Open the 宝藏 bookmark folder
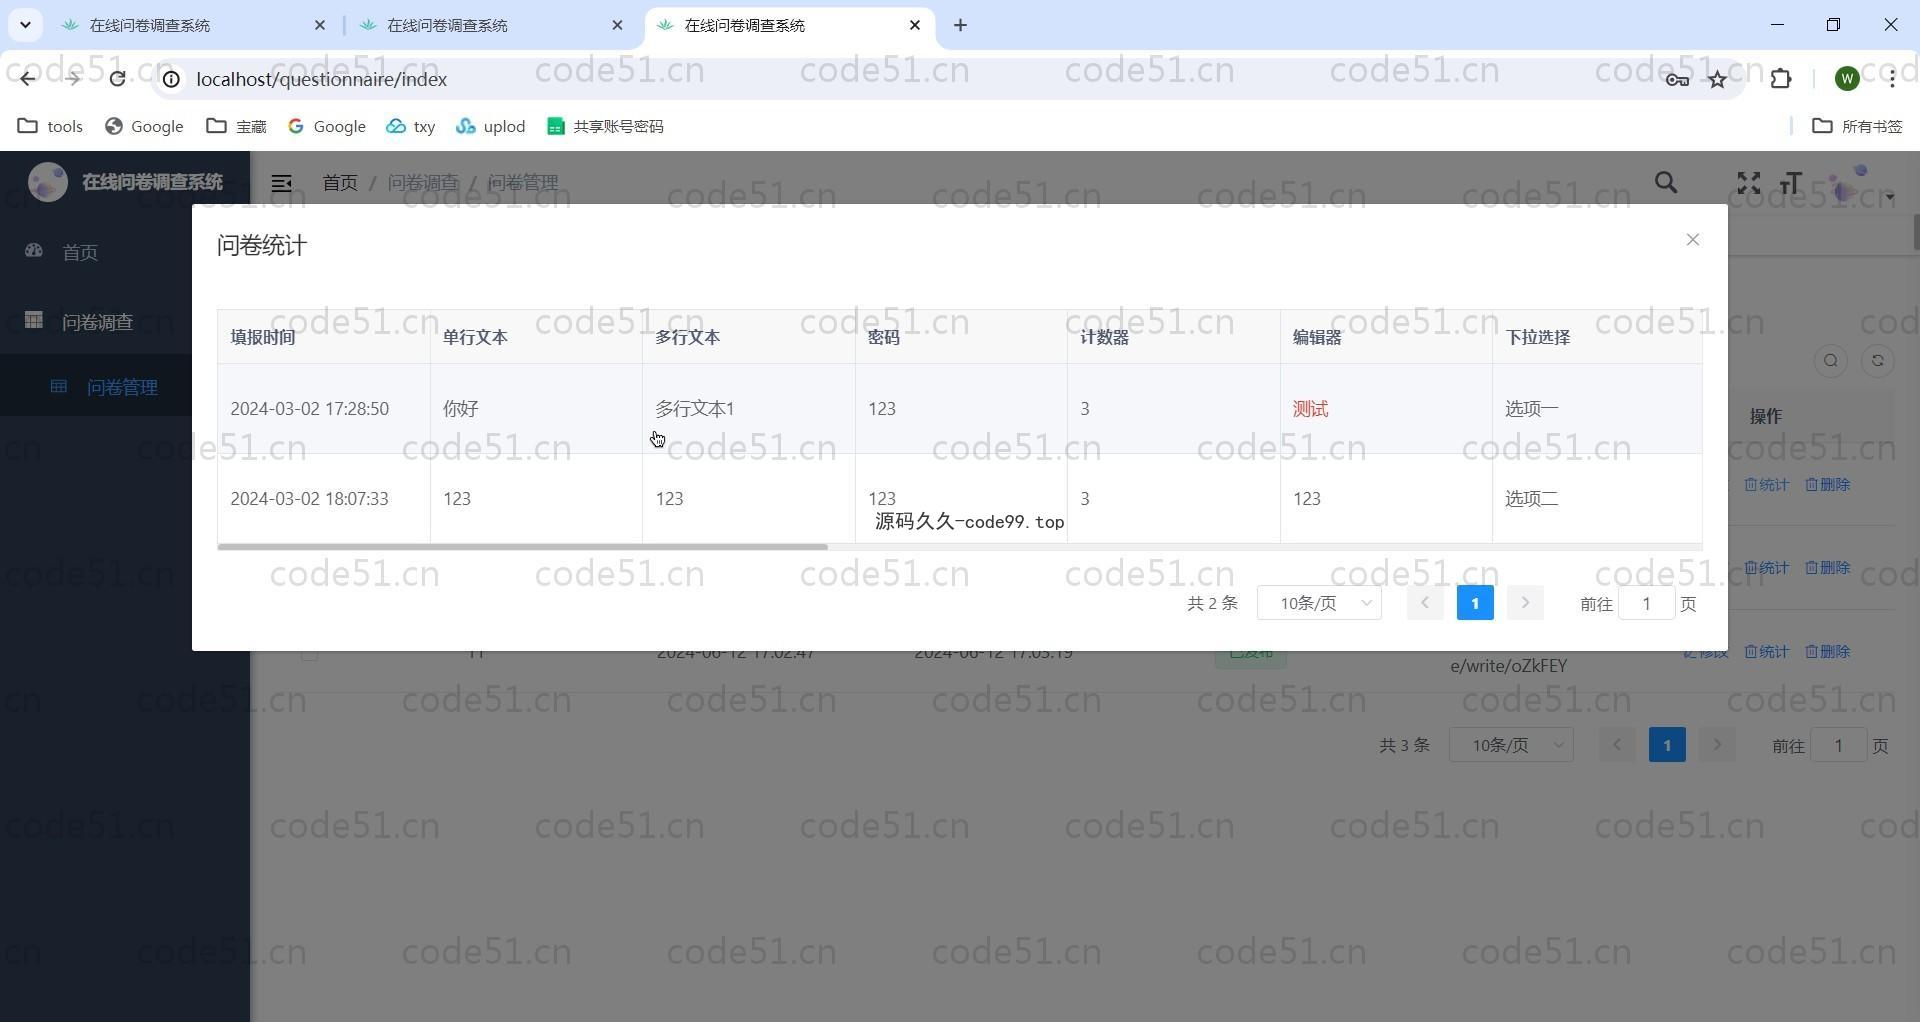 236,126
